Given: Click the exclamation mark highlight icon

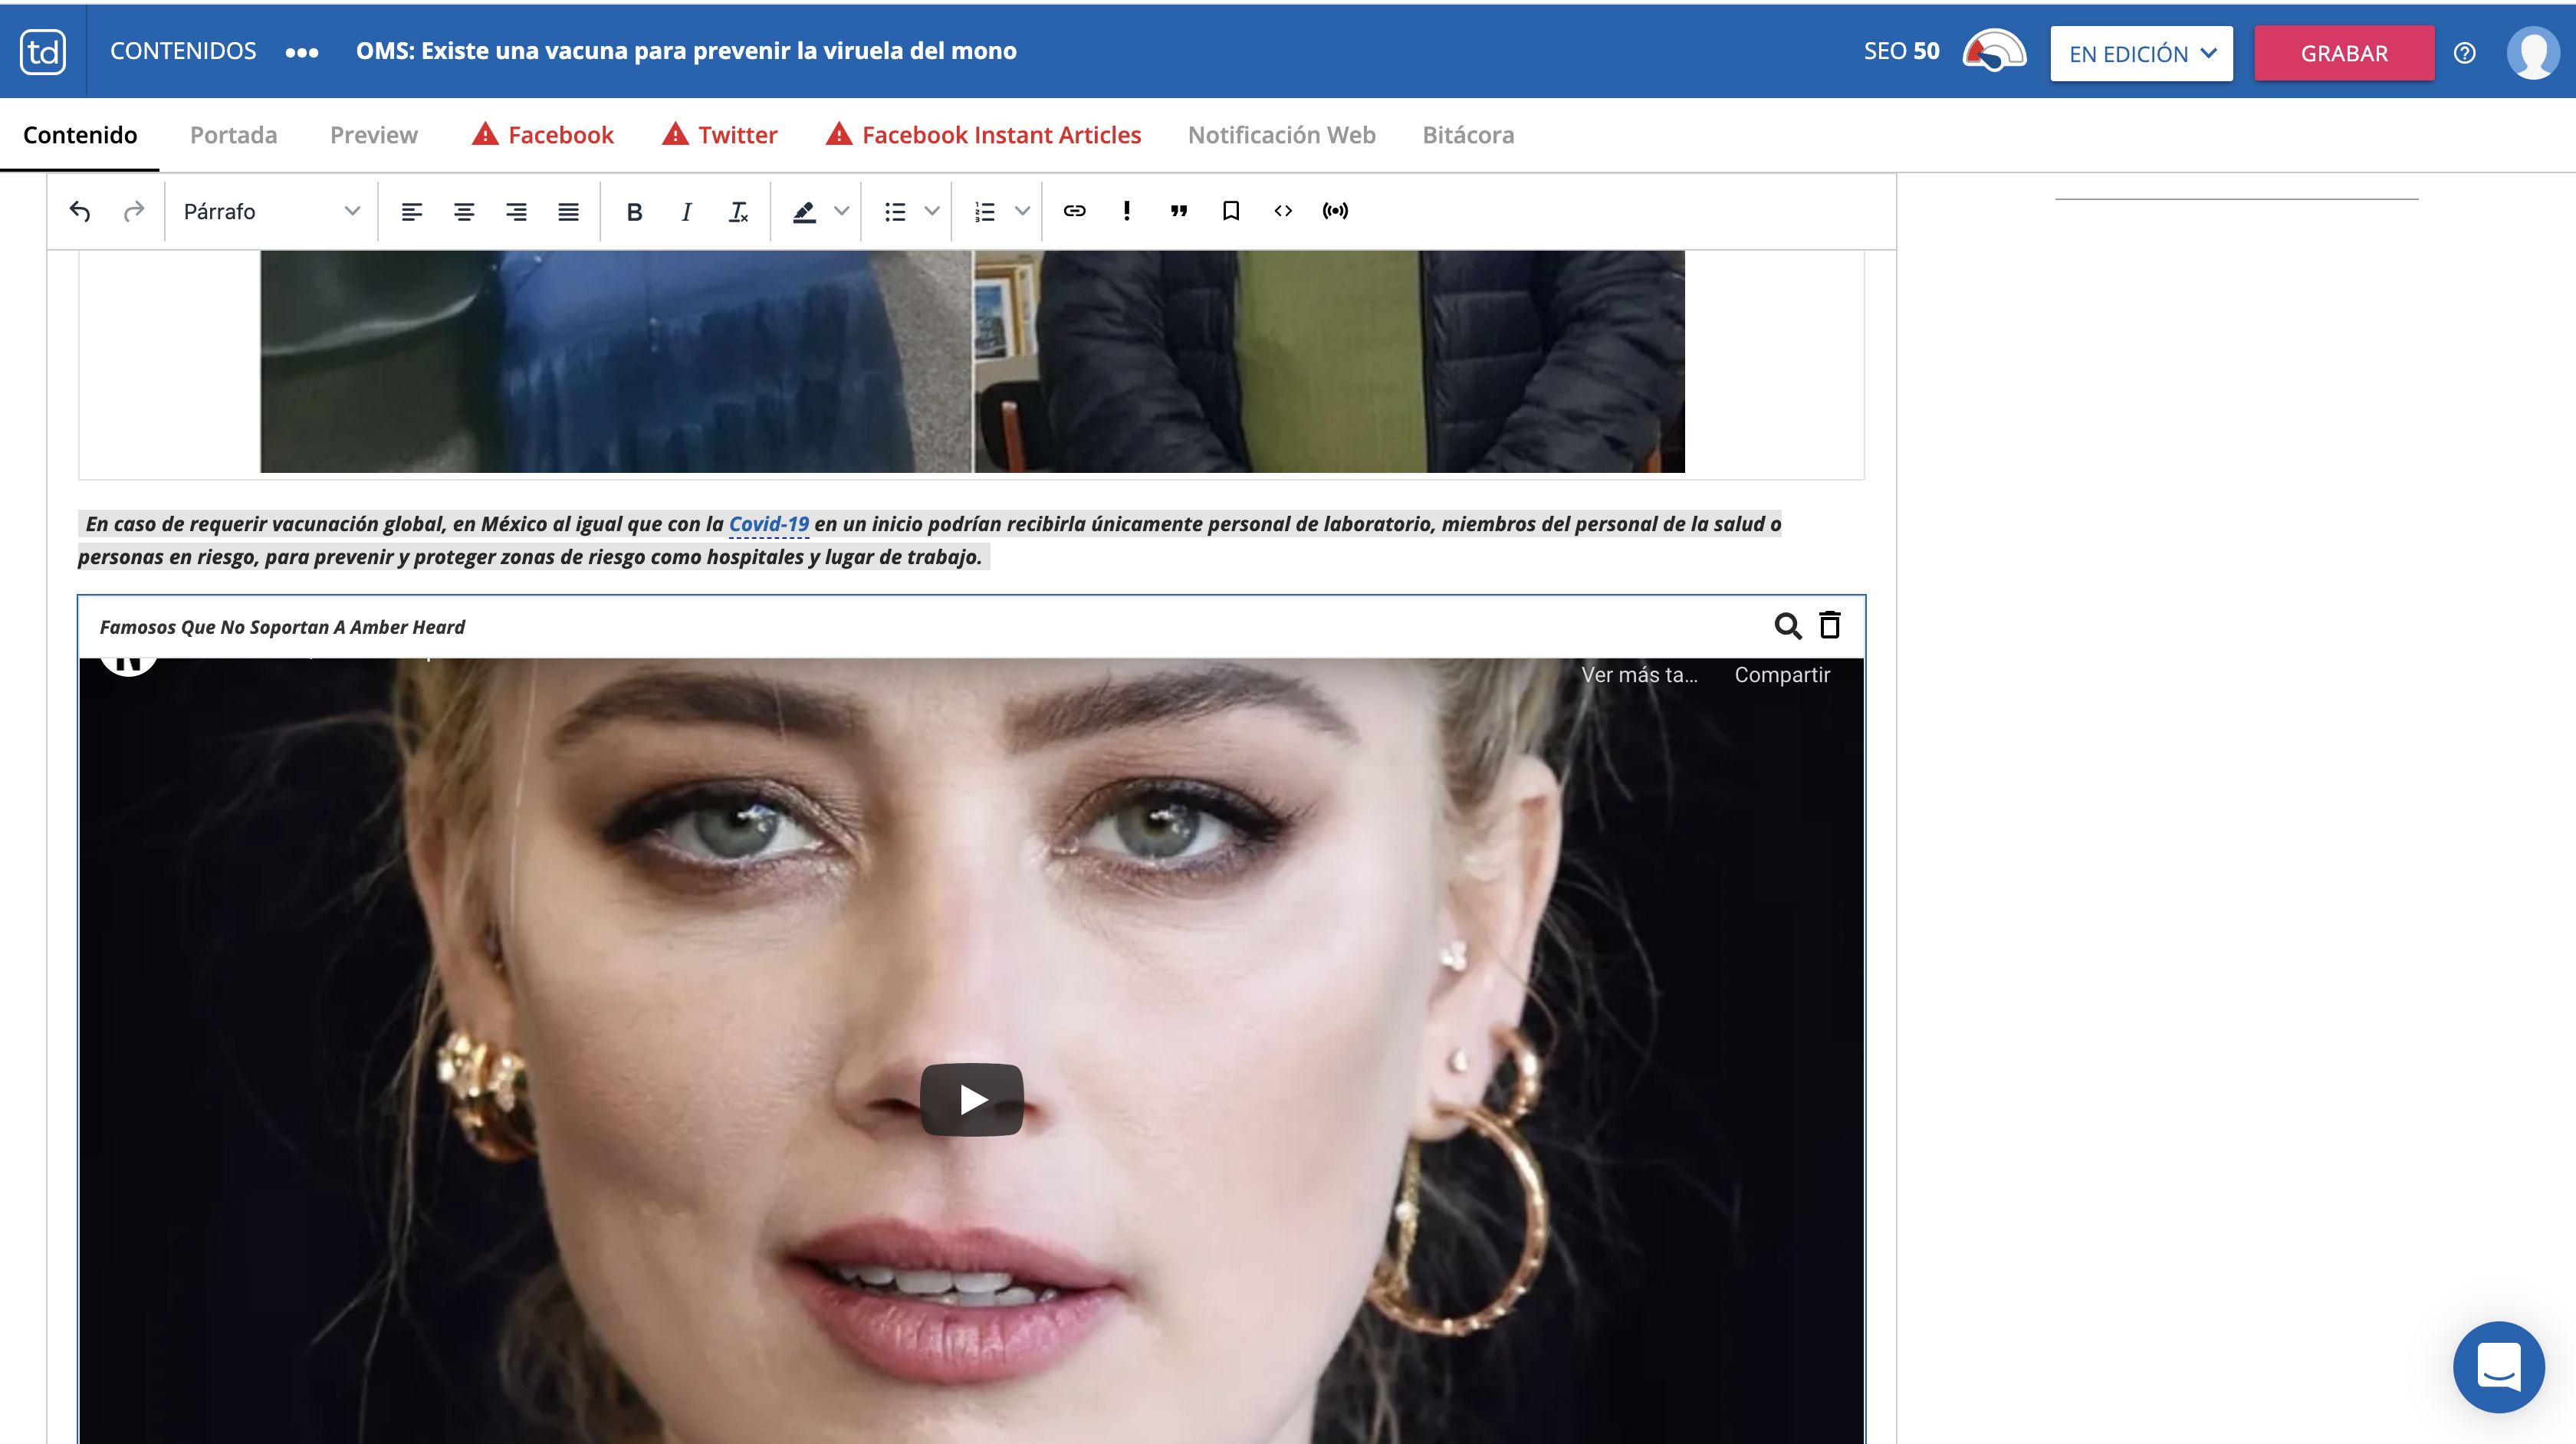Looking at the screenshot, I should pos(1127,211).
